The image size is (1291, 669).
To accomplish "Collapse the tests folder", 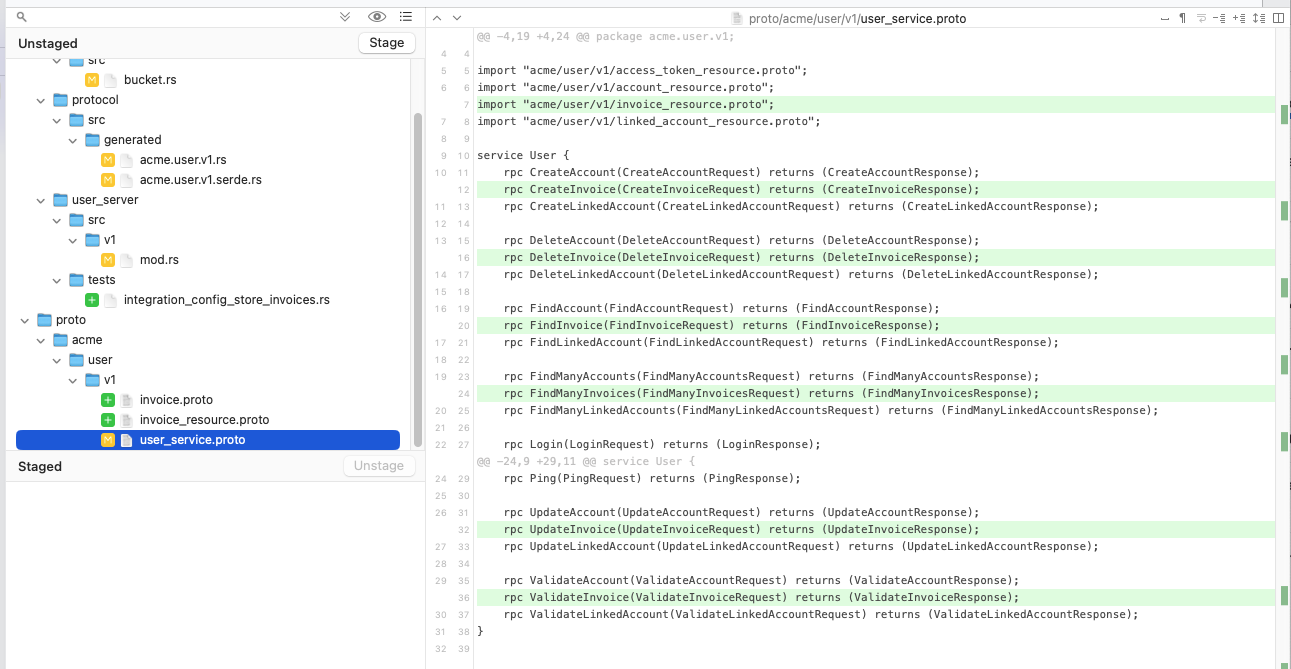I will coord(57,280).
